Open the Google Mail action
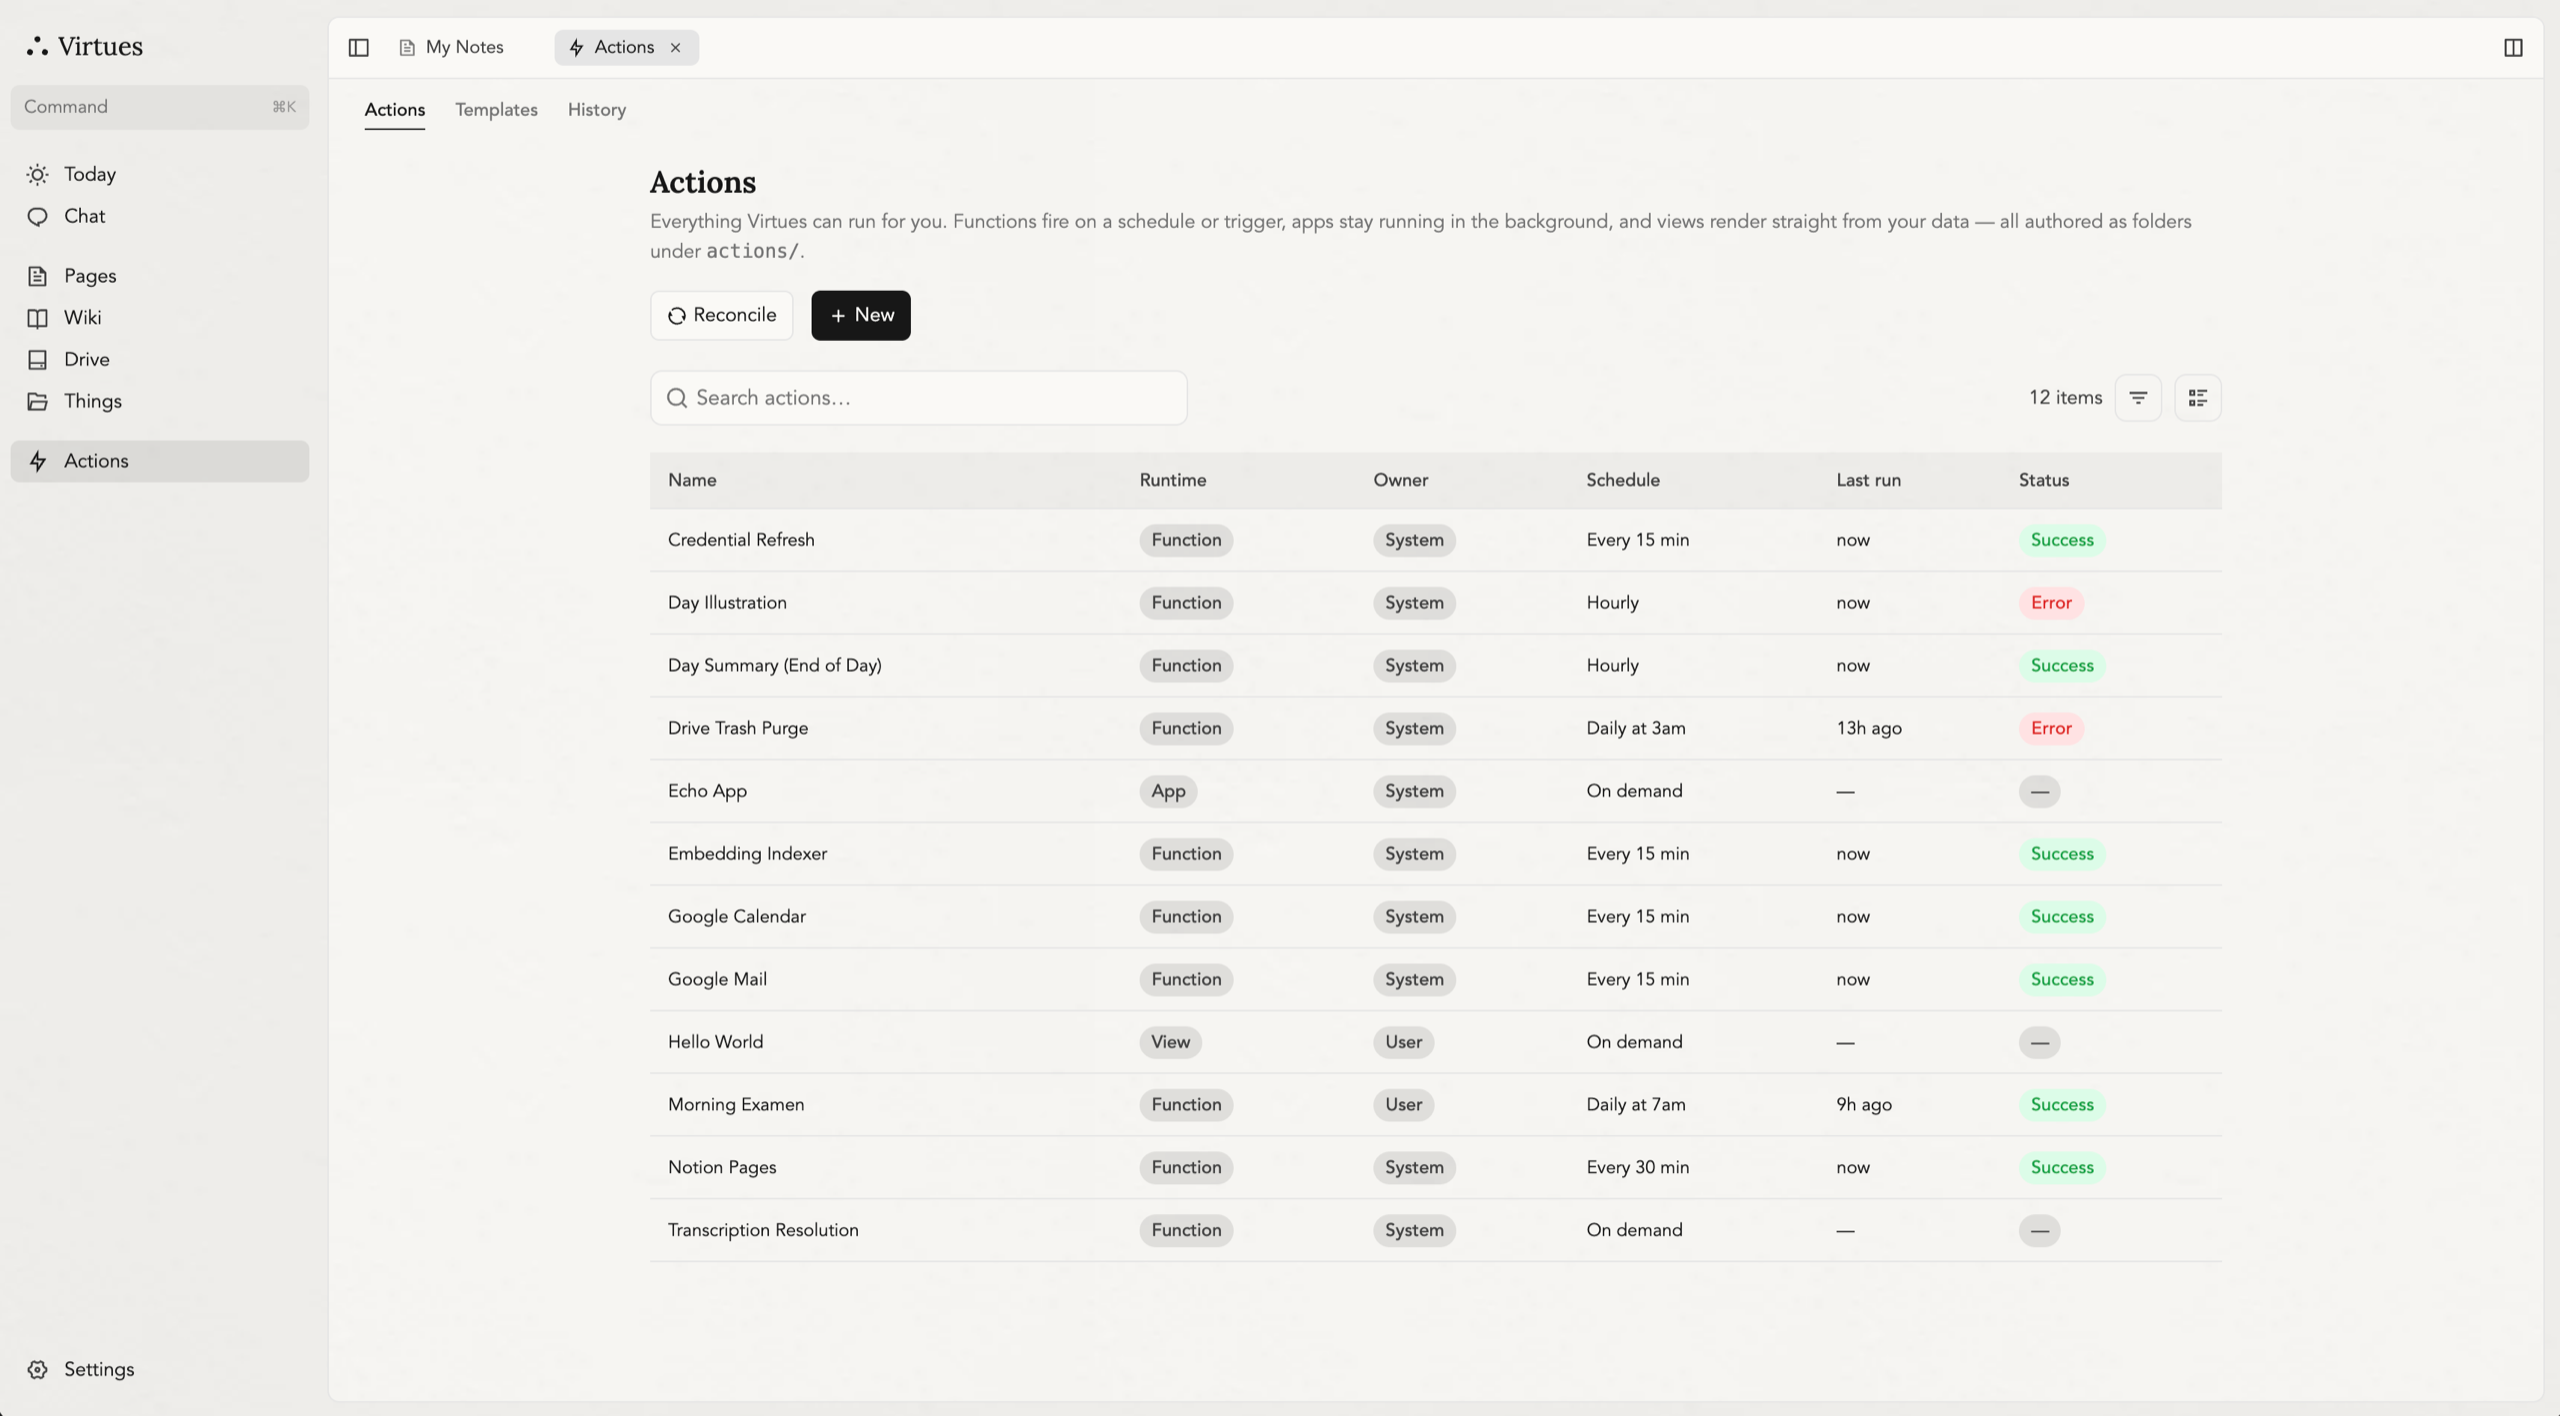This screenshot has width=2560, height=1416. [x=1436, y=979]
